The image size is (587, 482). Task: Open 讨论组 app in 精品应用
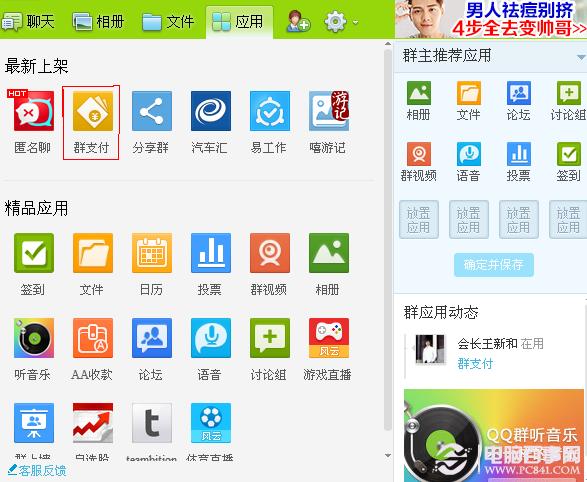(x=270, y=338)
